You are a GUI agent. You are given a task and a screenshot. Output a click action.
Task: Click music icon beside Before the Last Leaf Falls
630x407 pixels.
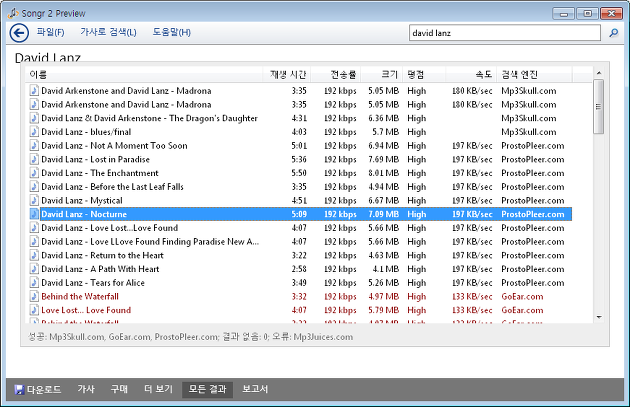pyautogui.click(x=34, y=187)
